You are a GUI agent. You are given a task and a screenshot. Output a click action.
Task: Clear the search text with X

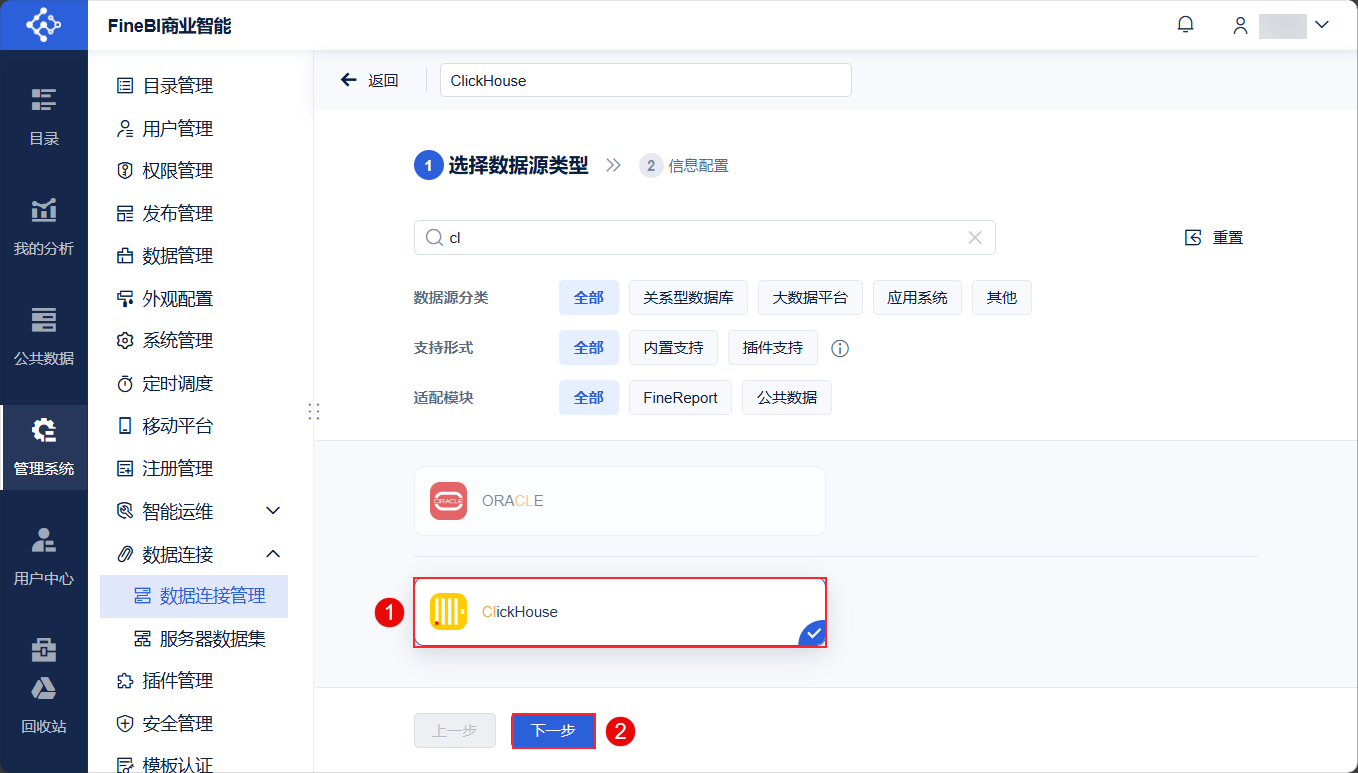click(975, 238)
